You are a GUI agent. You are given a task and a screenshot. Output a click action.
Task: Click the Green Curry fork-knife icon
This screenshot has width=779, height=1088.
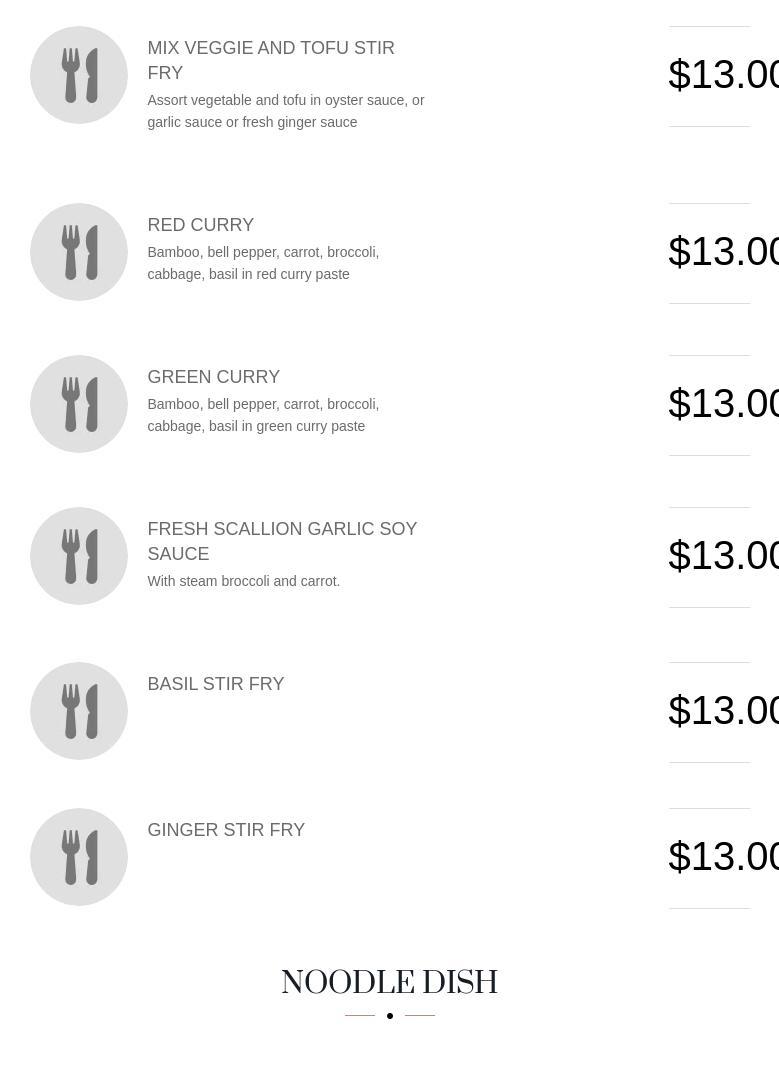click(x=79, y=404)
